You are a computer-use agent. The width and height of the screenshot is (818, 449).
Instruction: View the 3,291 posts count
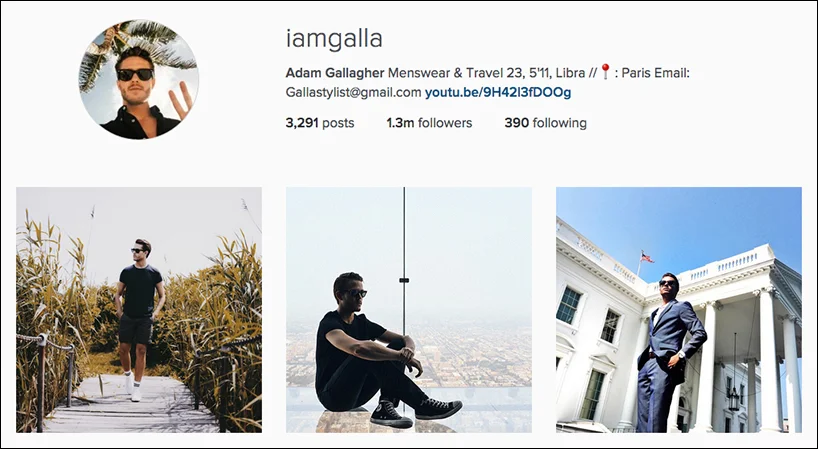(320, 123)
